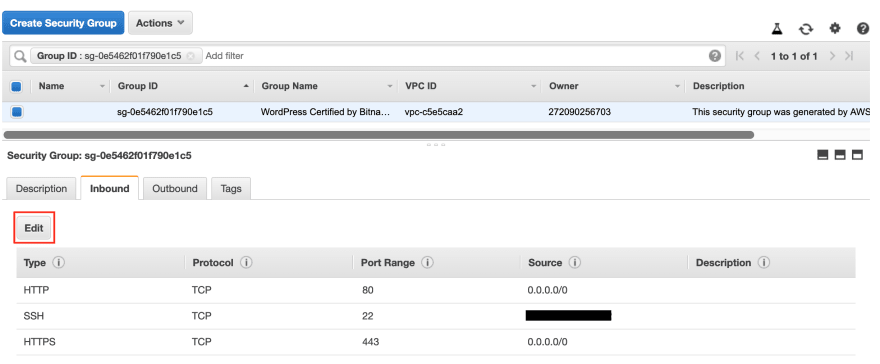This screenshot has width=880, height=364.
Task: Open the help question mark icon
Action: point(863,29)
